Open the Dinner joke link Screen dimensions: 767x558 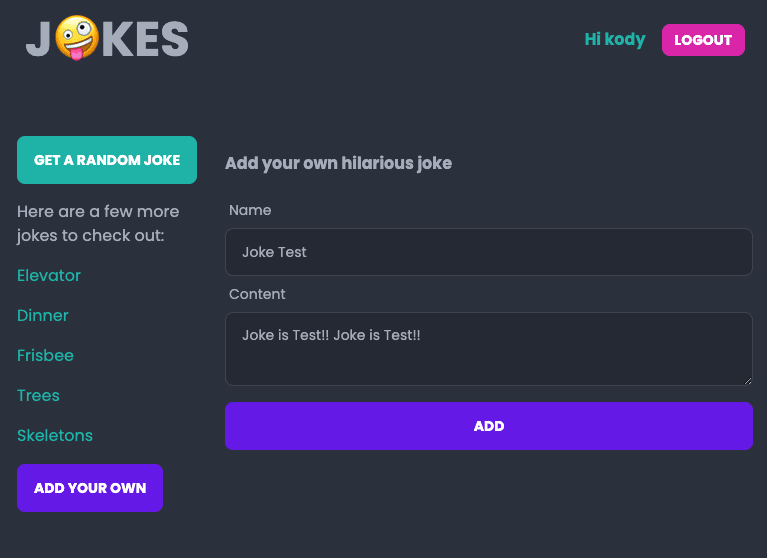pos(43,315)
